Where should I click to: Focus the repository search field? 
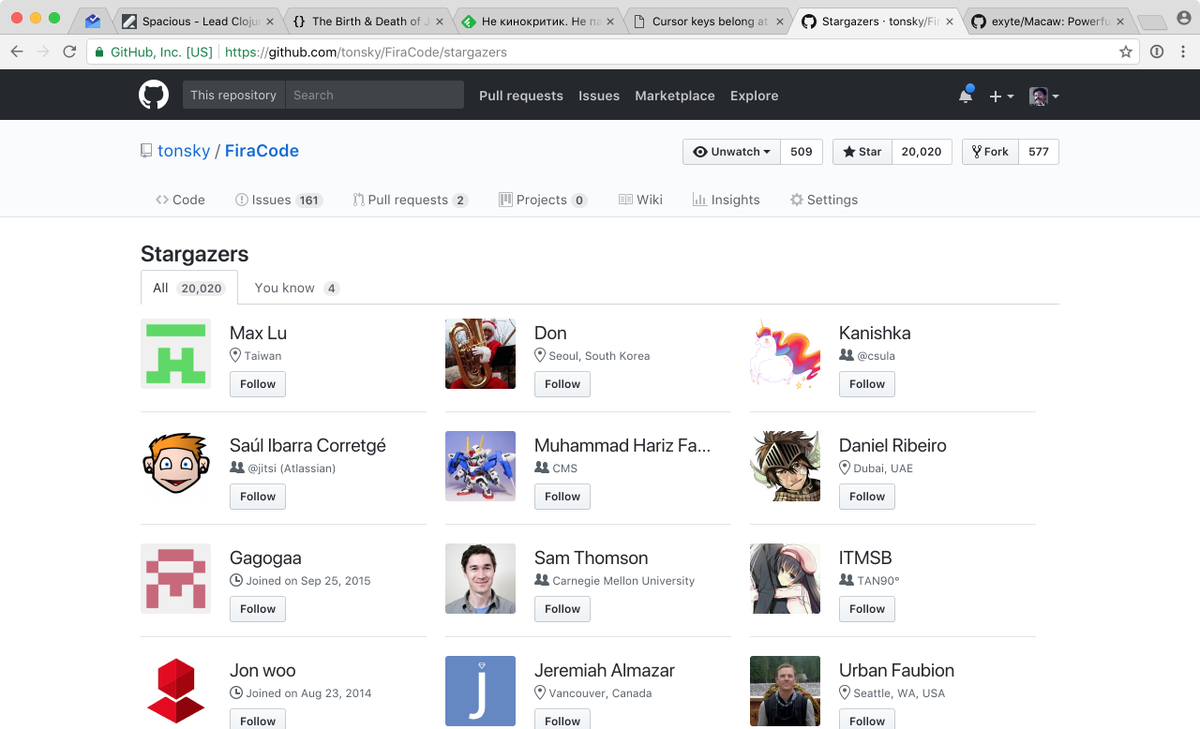374,95
